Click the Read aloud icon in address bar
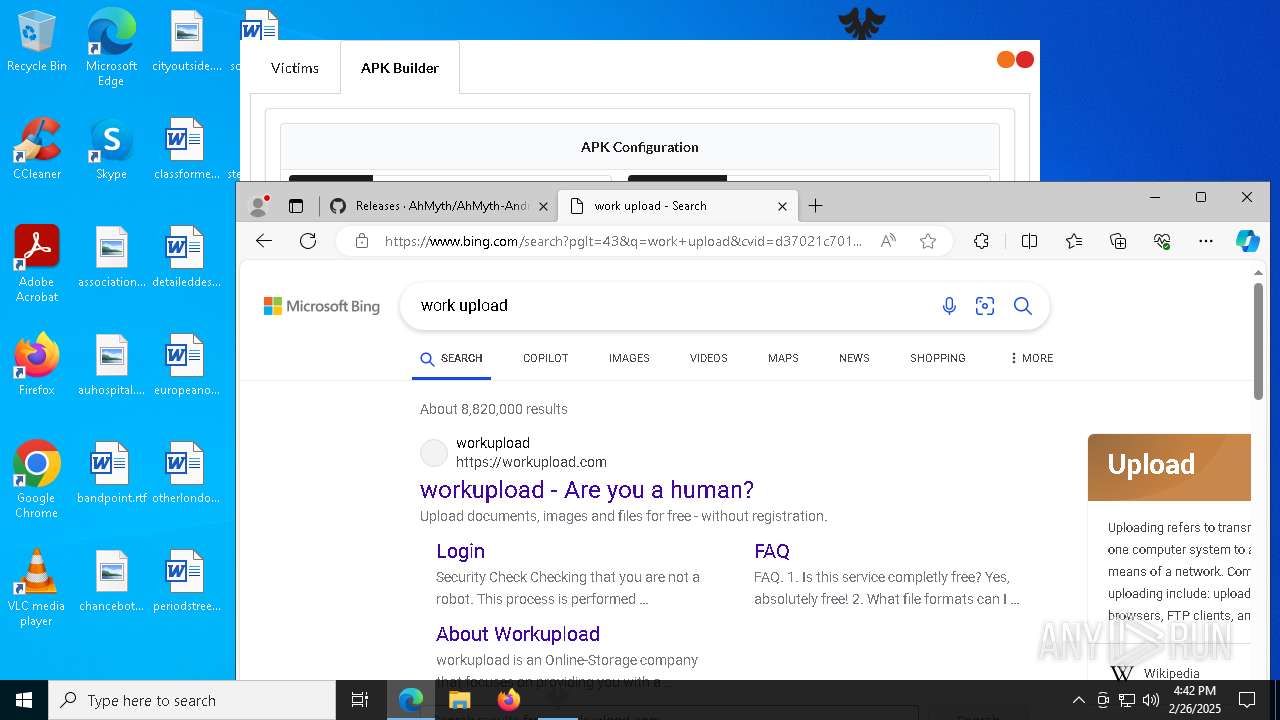The image size is (1280, 720). pos(888,241)
